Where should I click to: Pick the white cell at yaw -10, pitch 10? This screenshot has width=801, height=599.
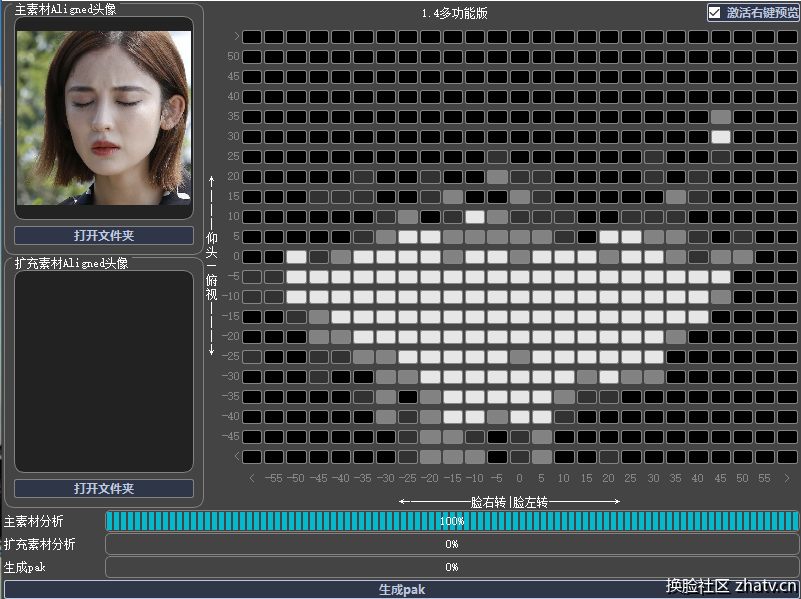point(475,217)
